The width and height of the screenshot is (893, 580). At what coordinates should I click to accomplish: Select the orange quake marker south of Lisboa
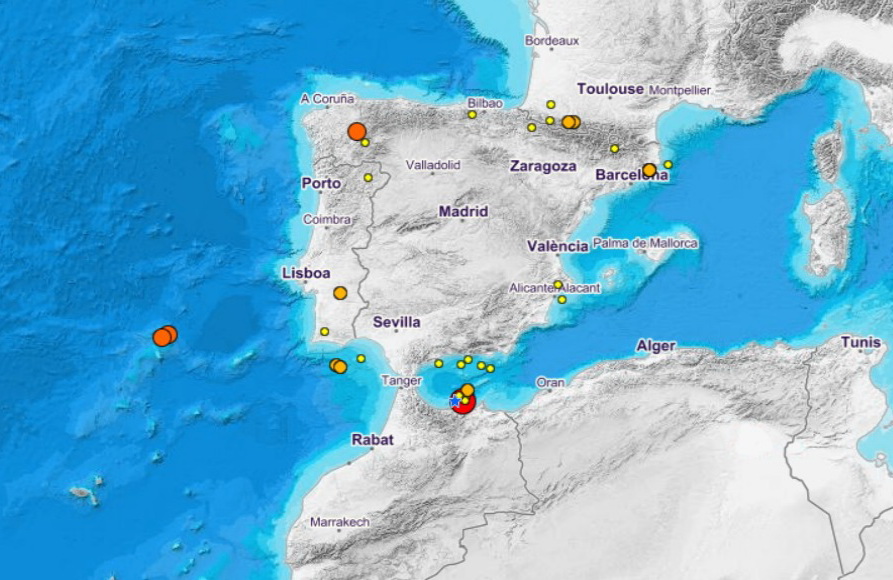click(x=340, y=294)
